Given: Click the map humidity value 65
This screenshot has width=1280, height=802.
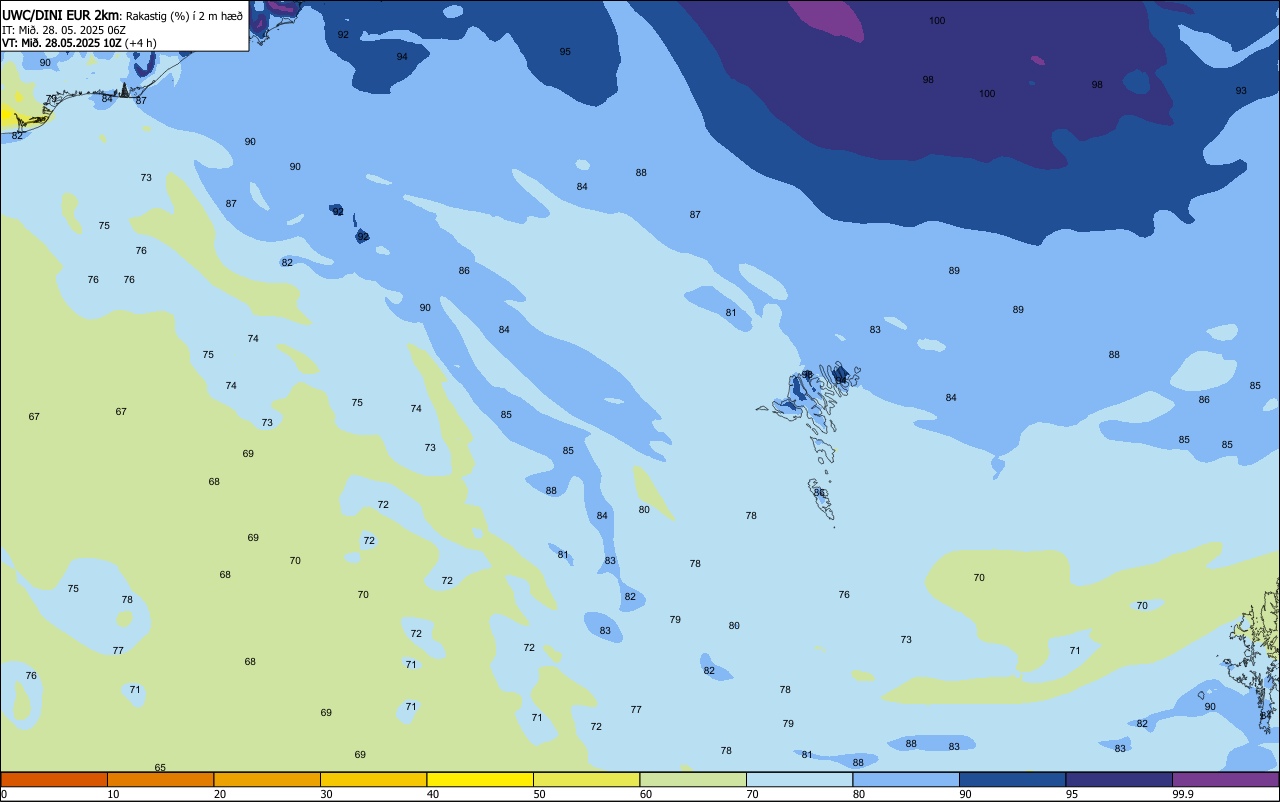Looking at the screenshot, I should coord(160,768).
